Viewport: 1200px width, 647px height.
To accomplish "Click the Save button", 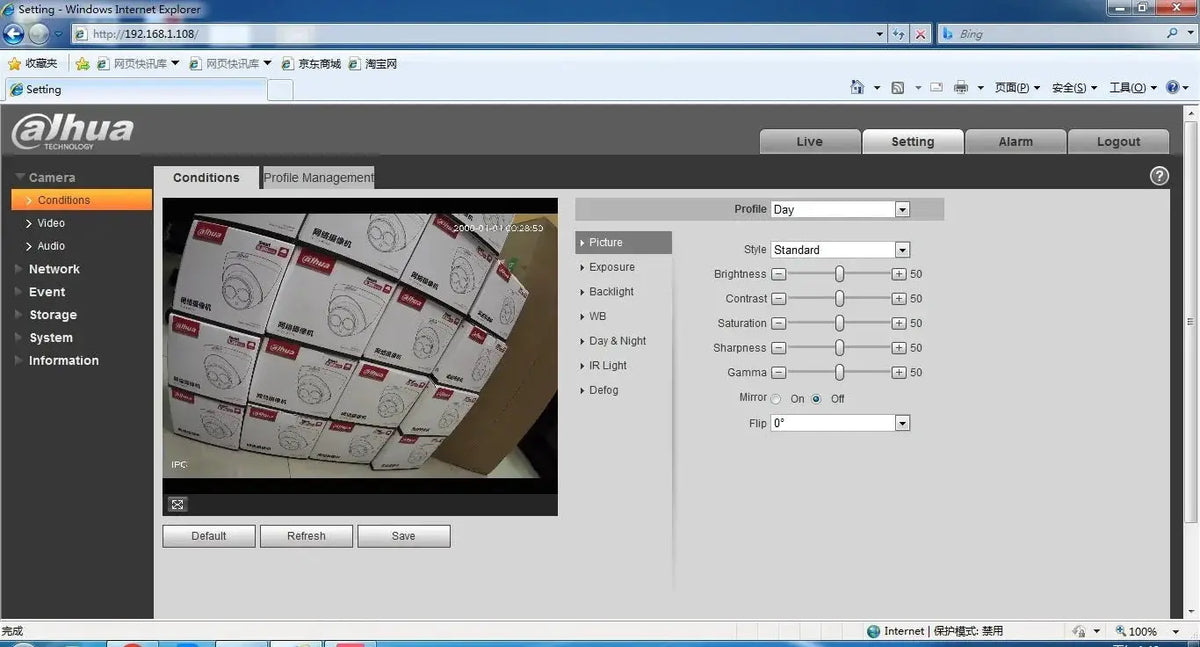I will click(x=403, y=536).
